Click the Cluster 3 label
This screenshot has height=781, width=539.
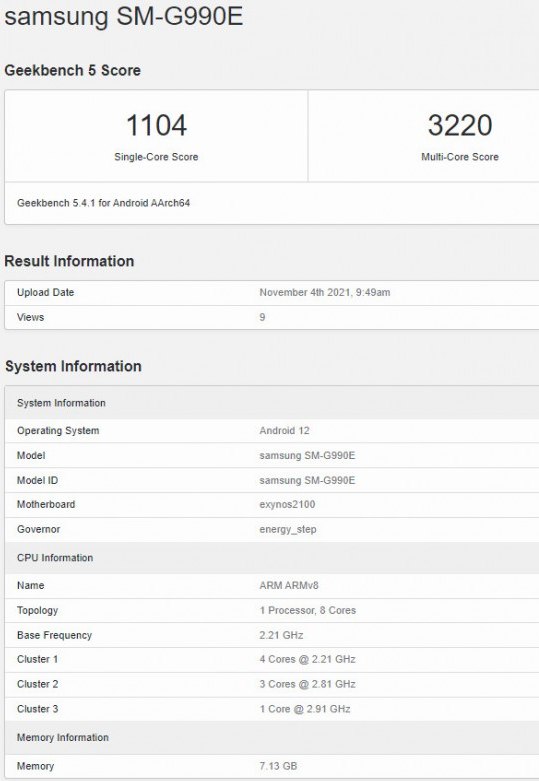37,709
